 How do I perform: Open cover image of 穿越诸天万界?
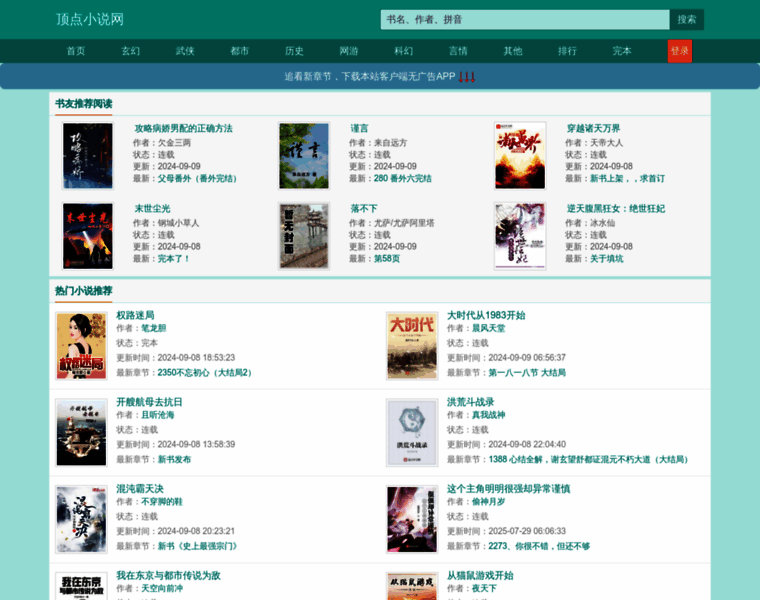(520, 156)
